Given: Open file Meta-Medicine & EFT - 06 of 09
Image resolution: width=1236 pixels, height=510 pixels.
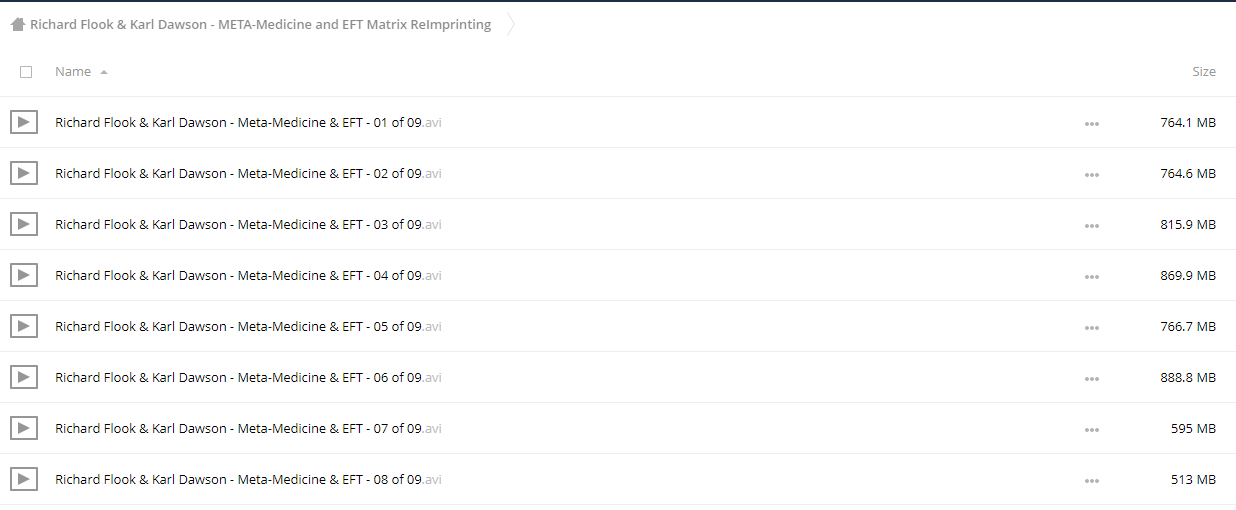Looking at the screenshot, I should click(x=248, y=377).
